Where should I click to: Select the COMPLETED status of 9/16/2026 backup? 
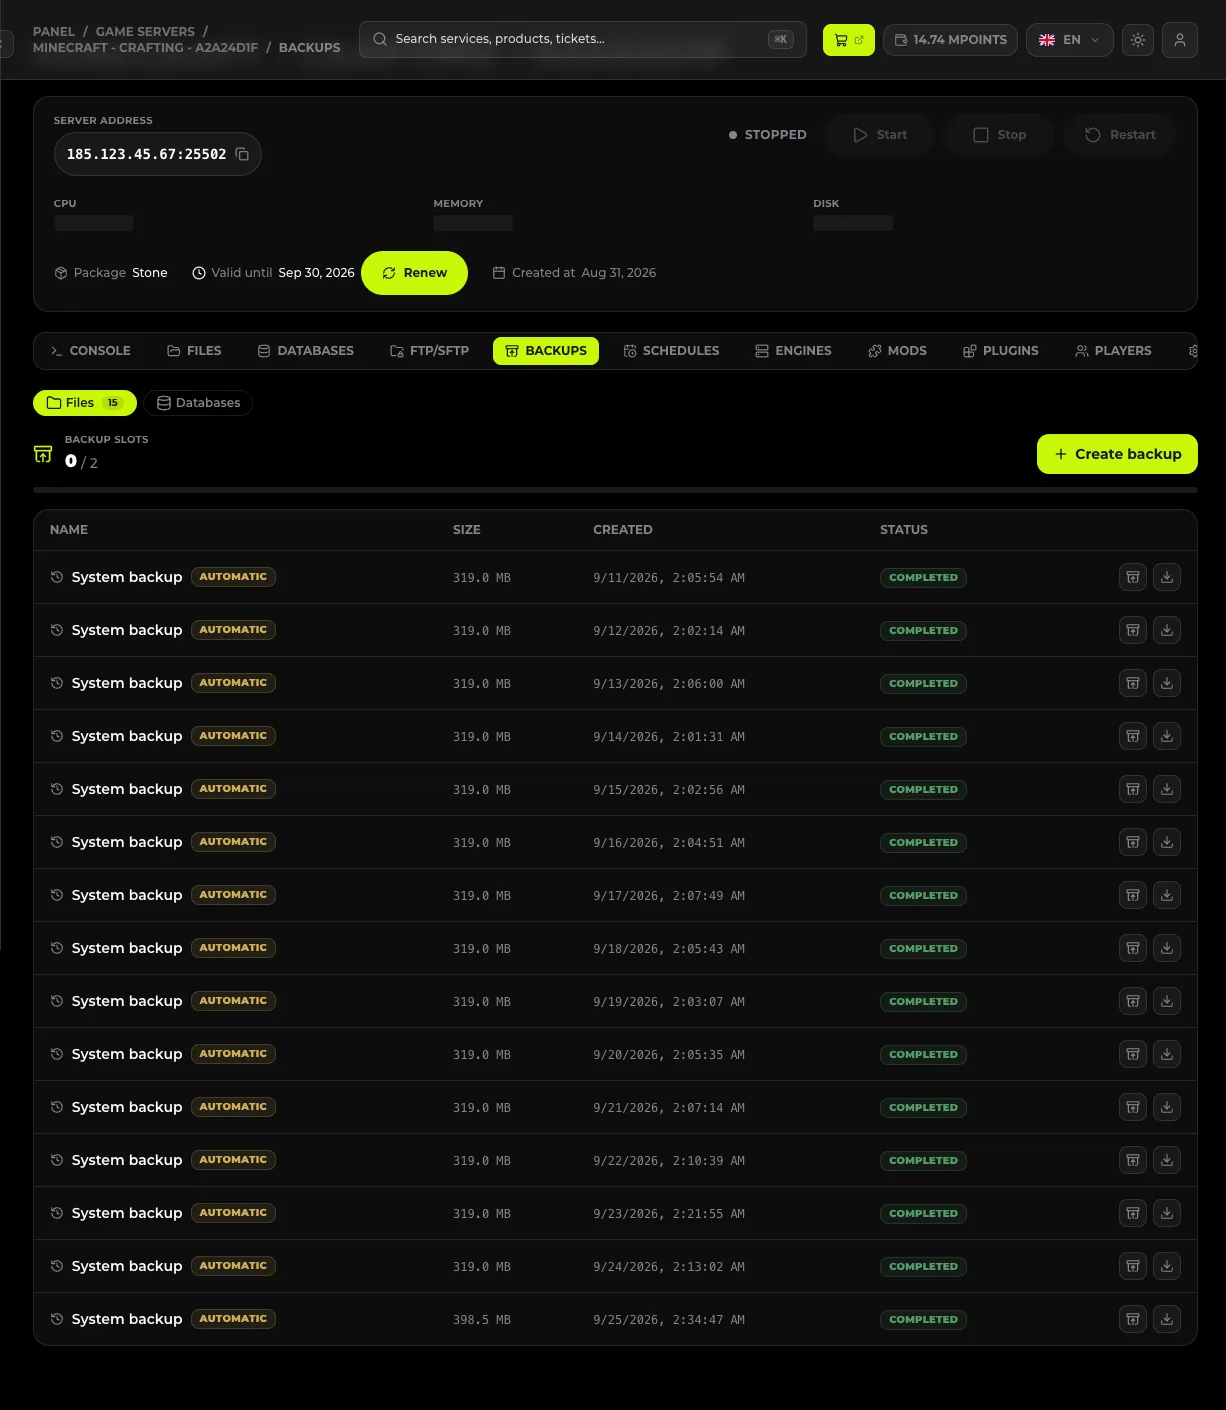tap(923, 842)
